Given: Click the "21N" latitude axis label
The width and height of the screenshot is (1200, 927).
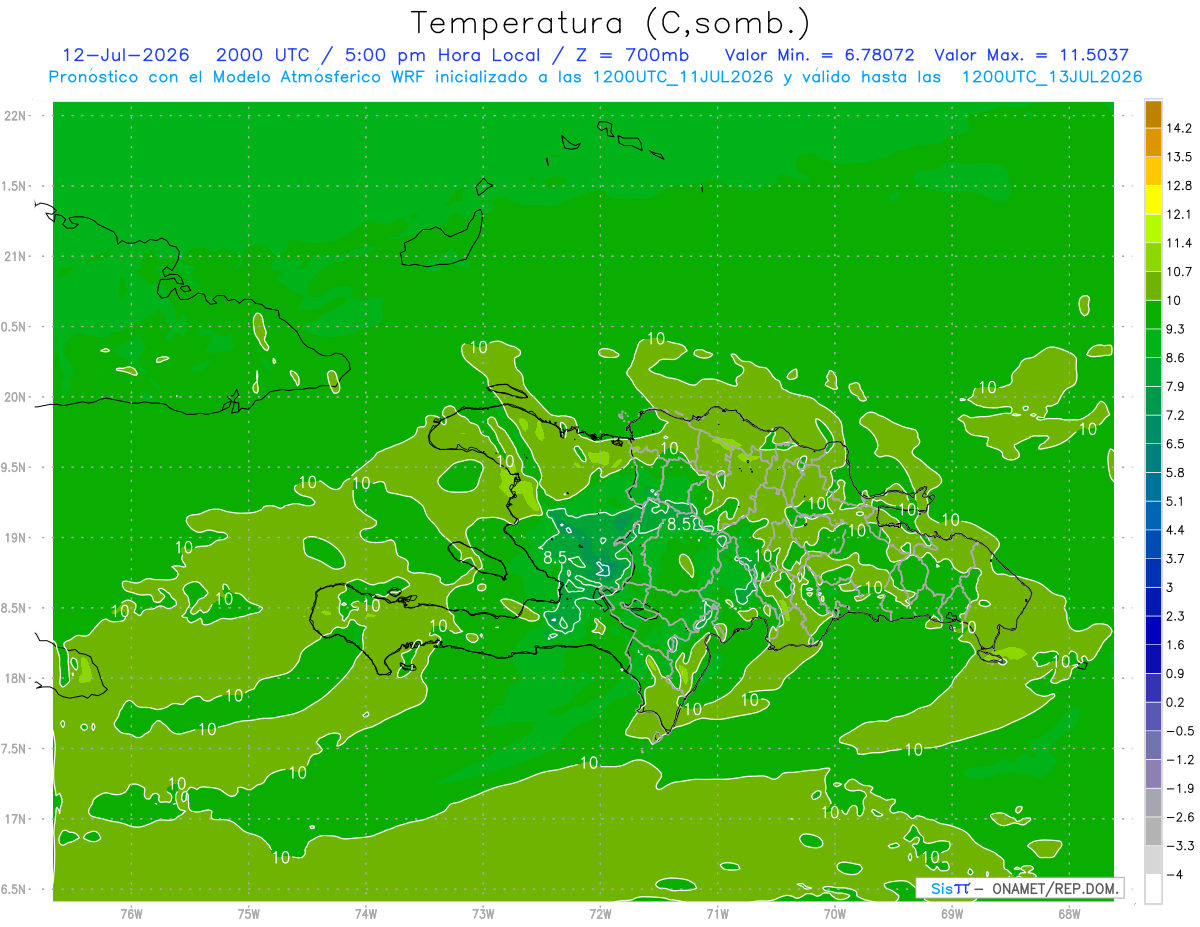Looking at the screenshot, I should (17, 257).
